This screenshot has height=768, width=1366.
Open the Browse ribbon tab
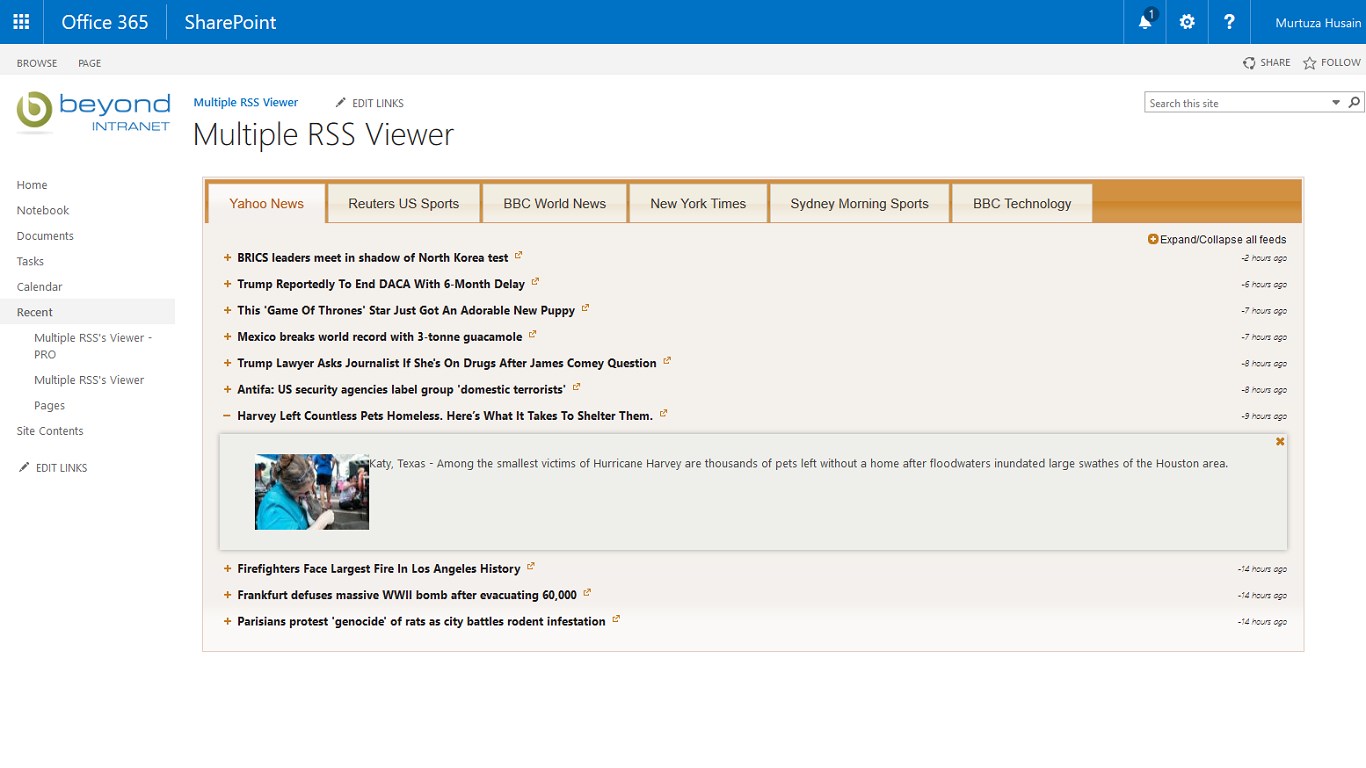click(x=37, y=63)
